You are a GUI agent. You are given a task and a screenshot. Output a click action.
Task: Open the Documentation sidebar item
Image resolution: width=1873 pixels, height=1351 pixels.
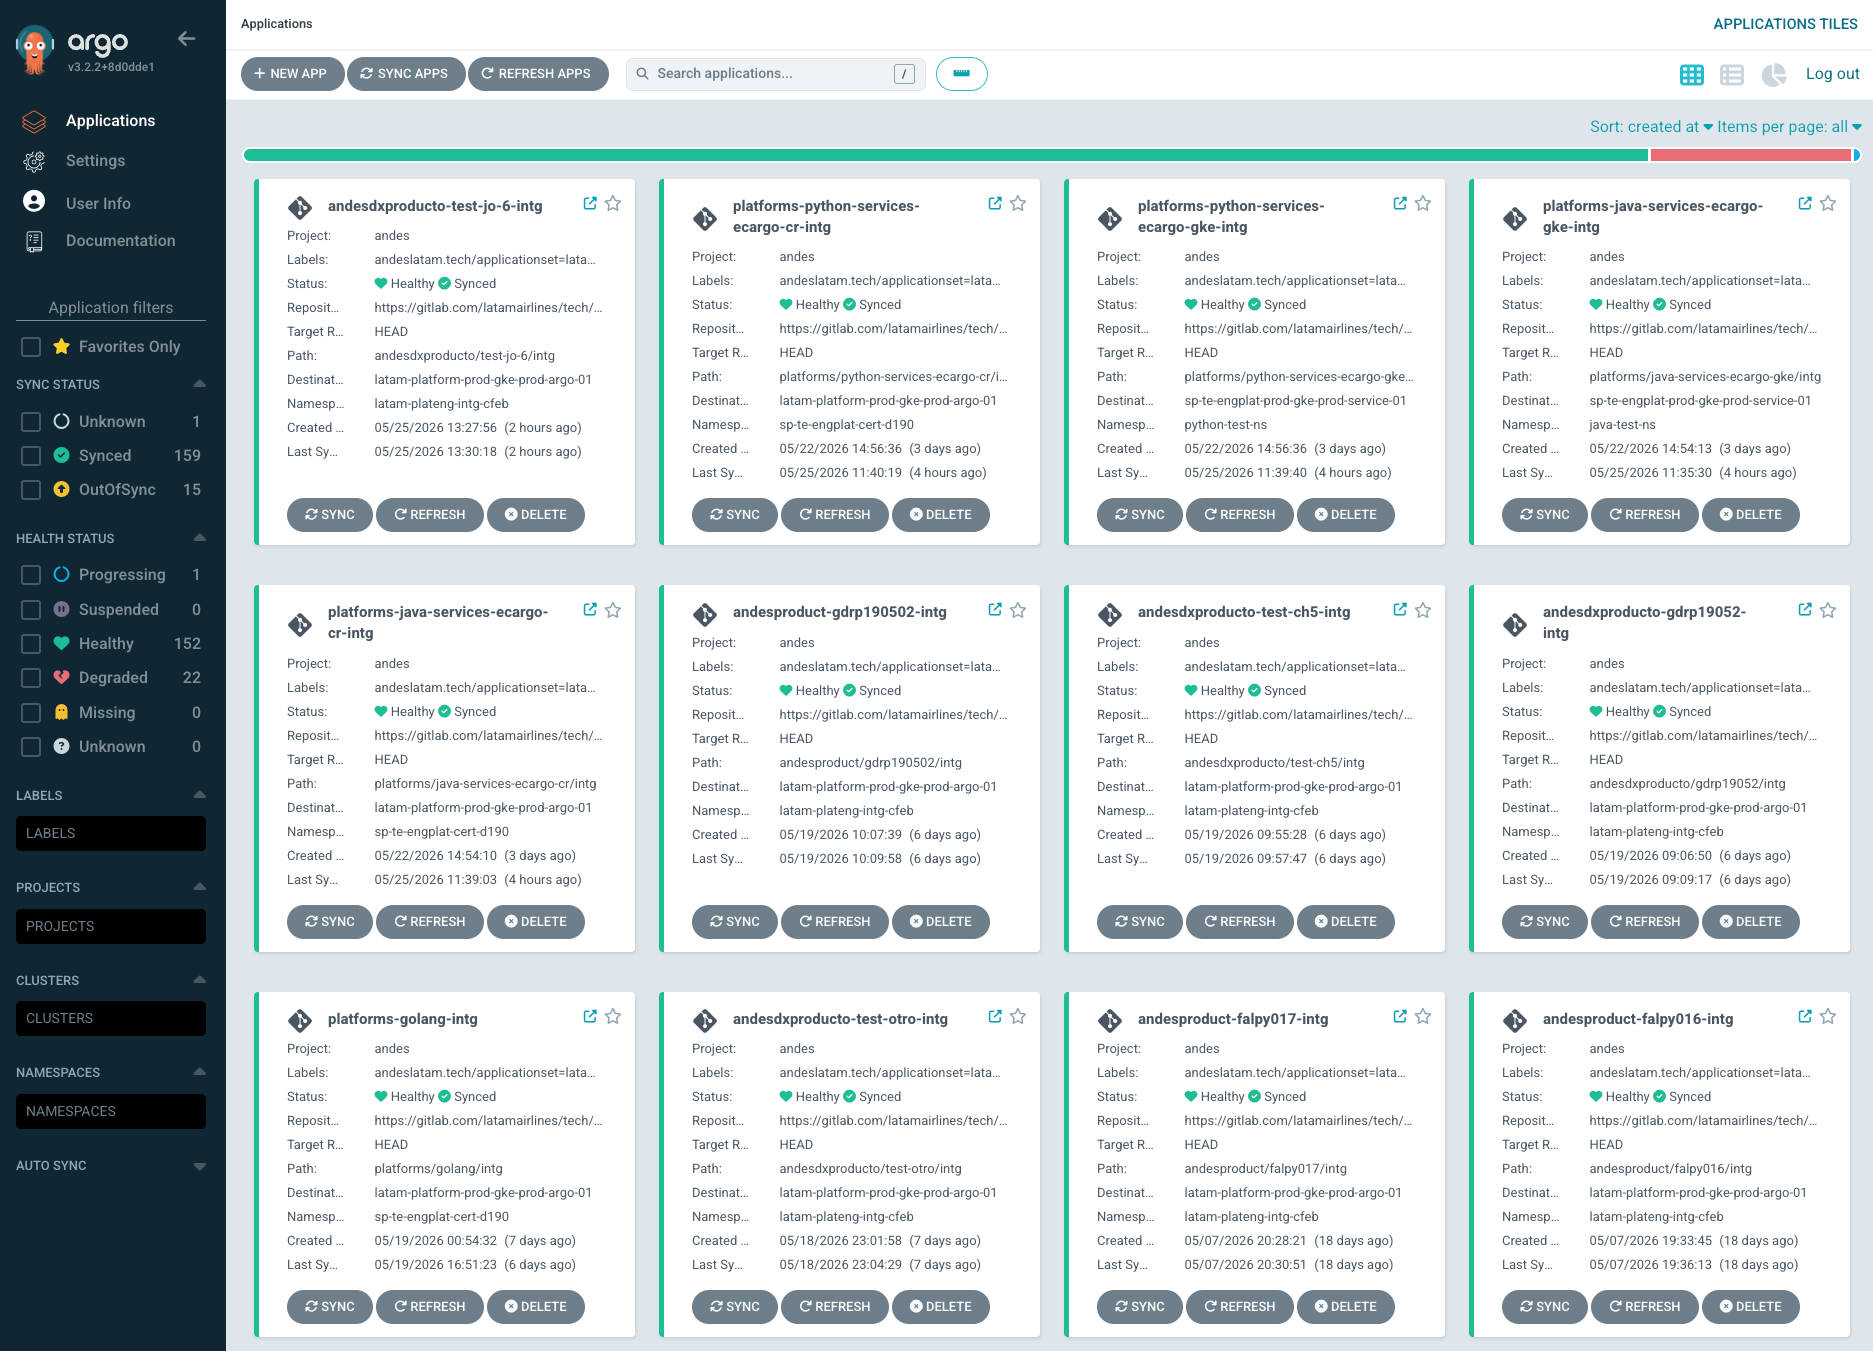coord(120,241)
